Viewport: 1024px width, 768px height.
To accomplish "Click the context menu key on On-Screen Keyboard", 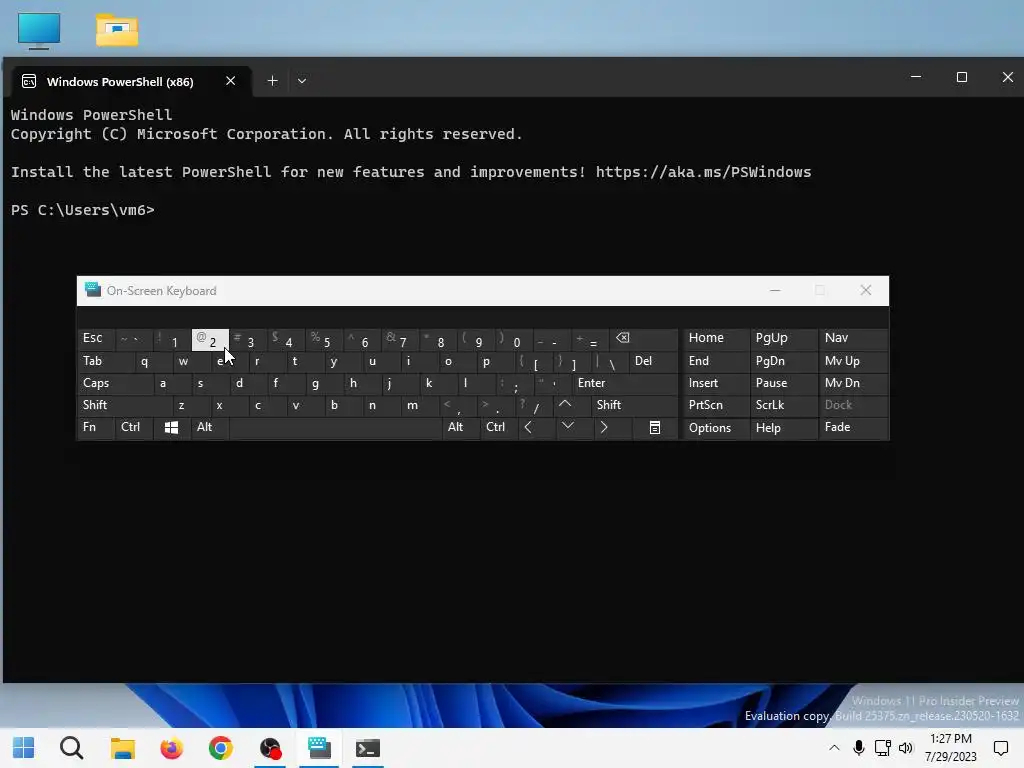I will pyautogui.click(x=655, y=427).
